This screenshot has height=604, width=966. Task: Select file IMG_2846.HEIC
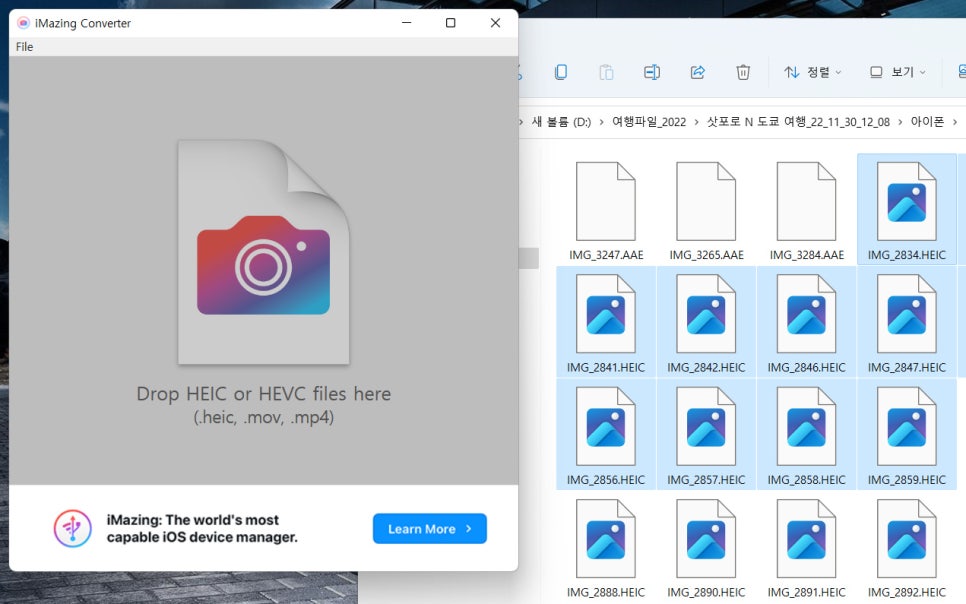[806, 323]
